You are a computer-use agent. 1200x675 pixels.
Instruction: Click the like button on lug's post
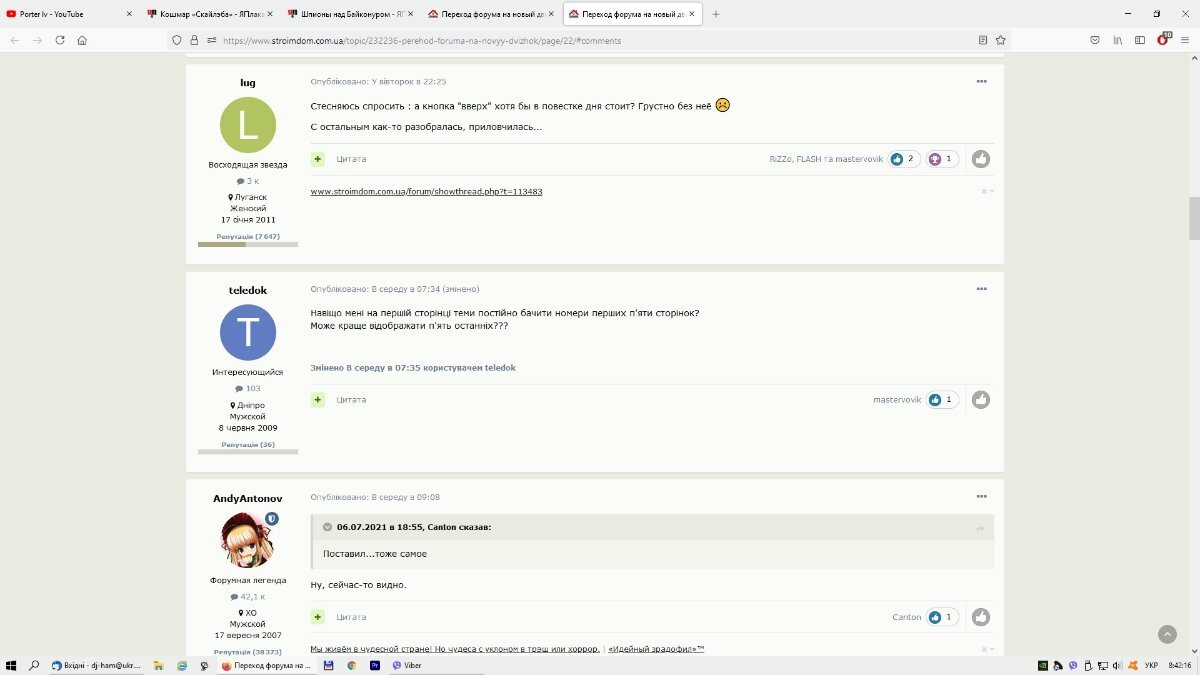[x=981, y=159]
